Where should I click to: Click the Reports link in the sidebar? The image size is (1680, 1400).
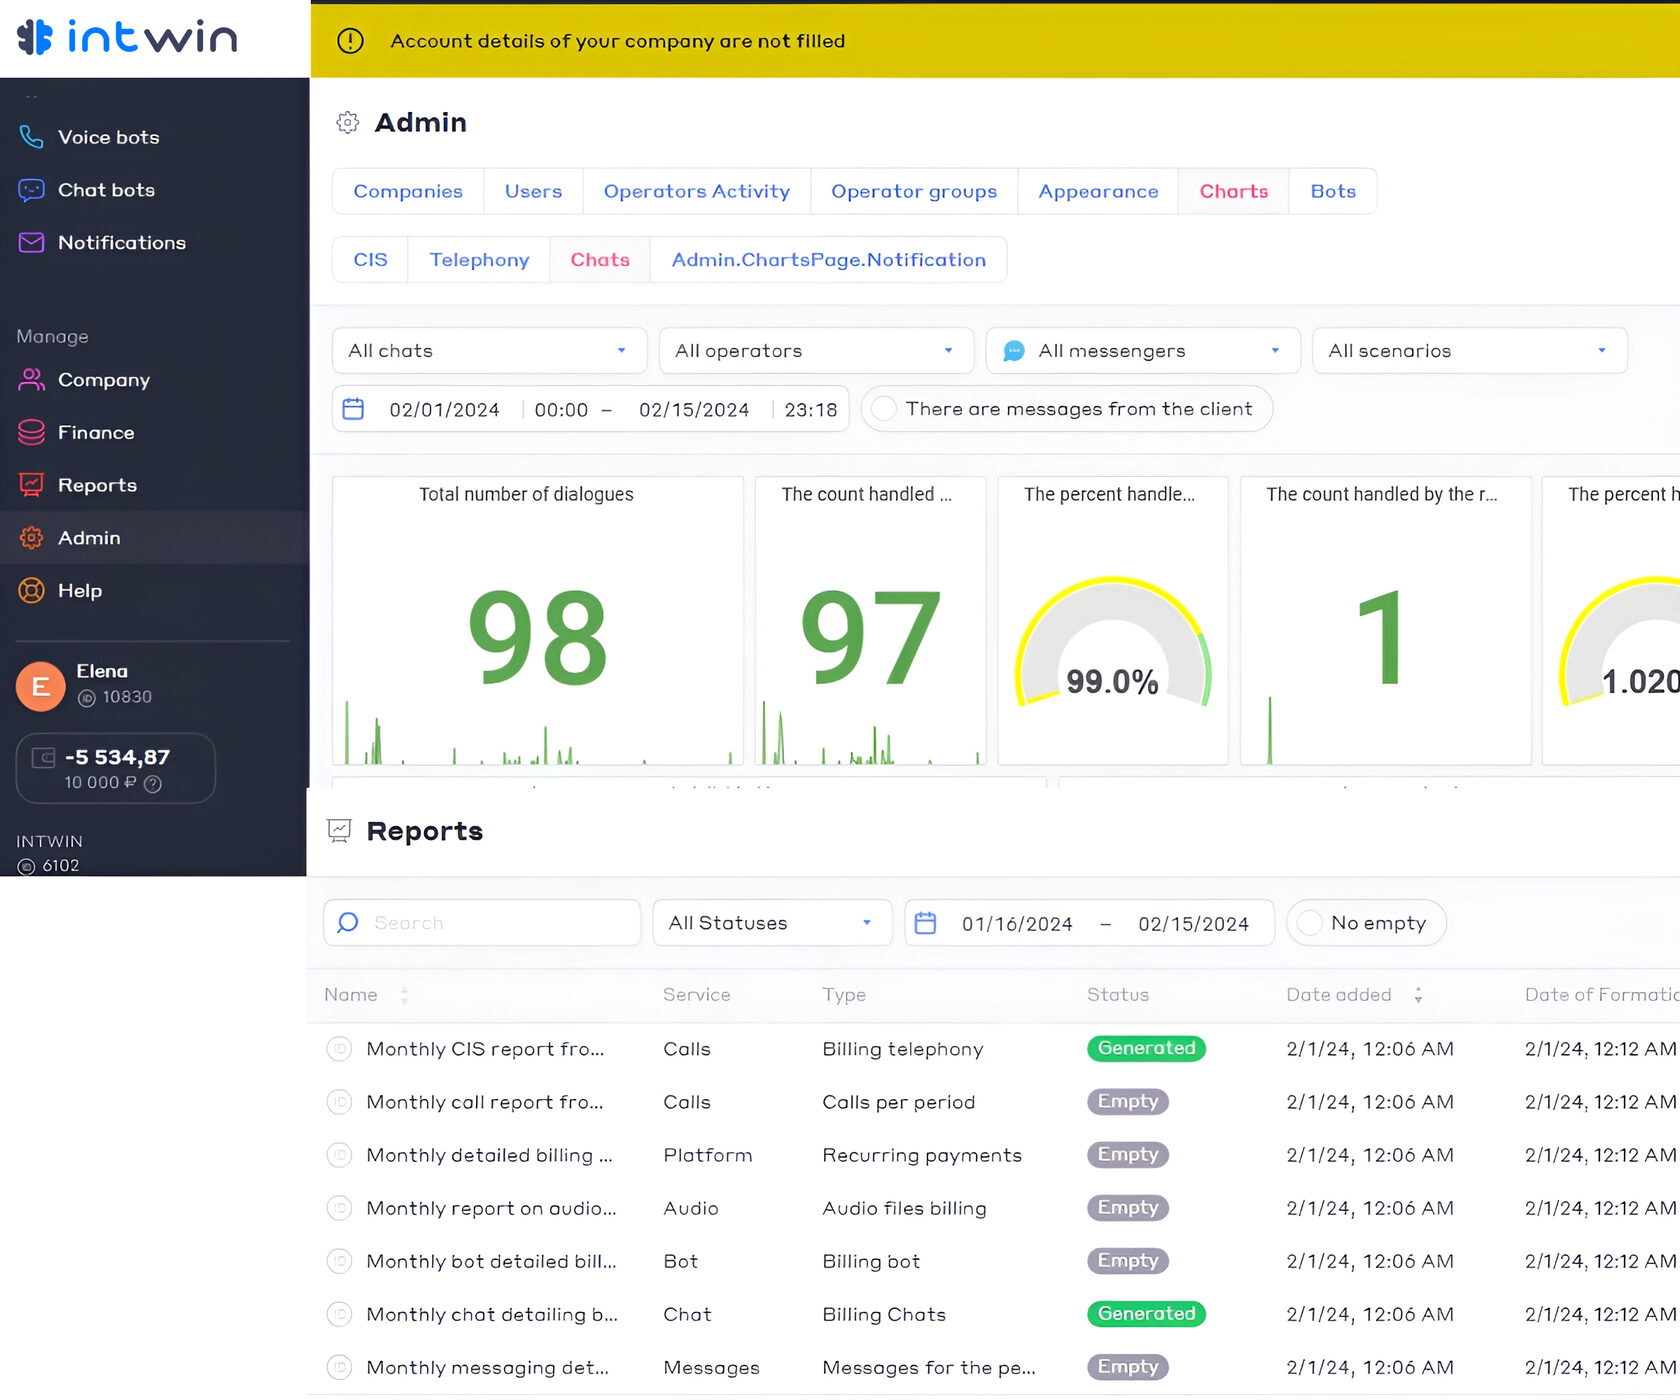(x=97, y=485)
